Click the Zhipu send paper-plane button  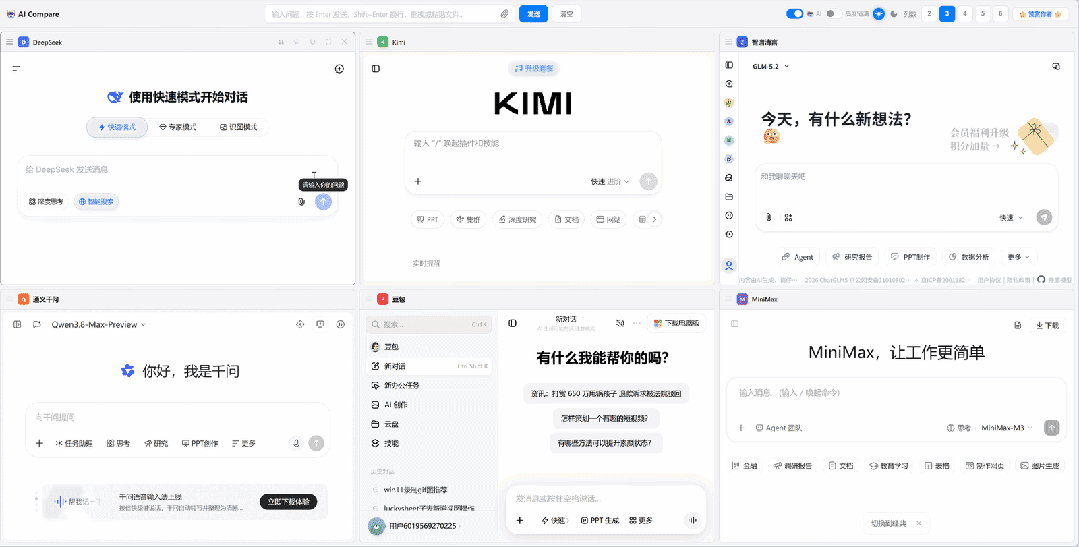point(1044,217)
